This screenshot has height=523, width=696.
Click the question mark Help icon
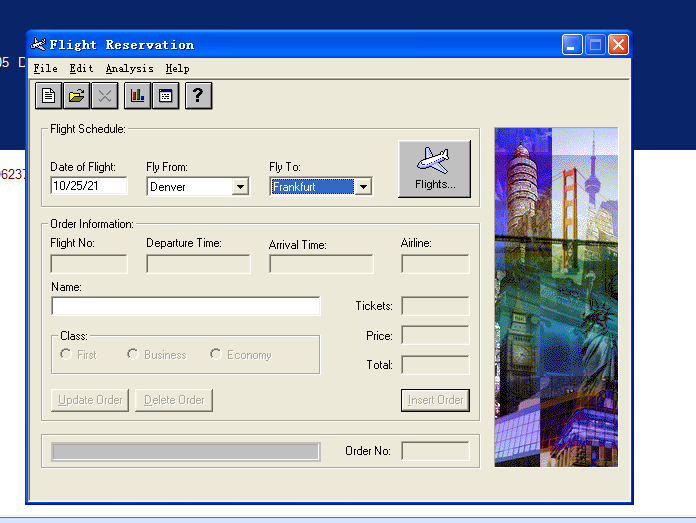click(x=198, y=96)
